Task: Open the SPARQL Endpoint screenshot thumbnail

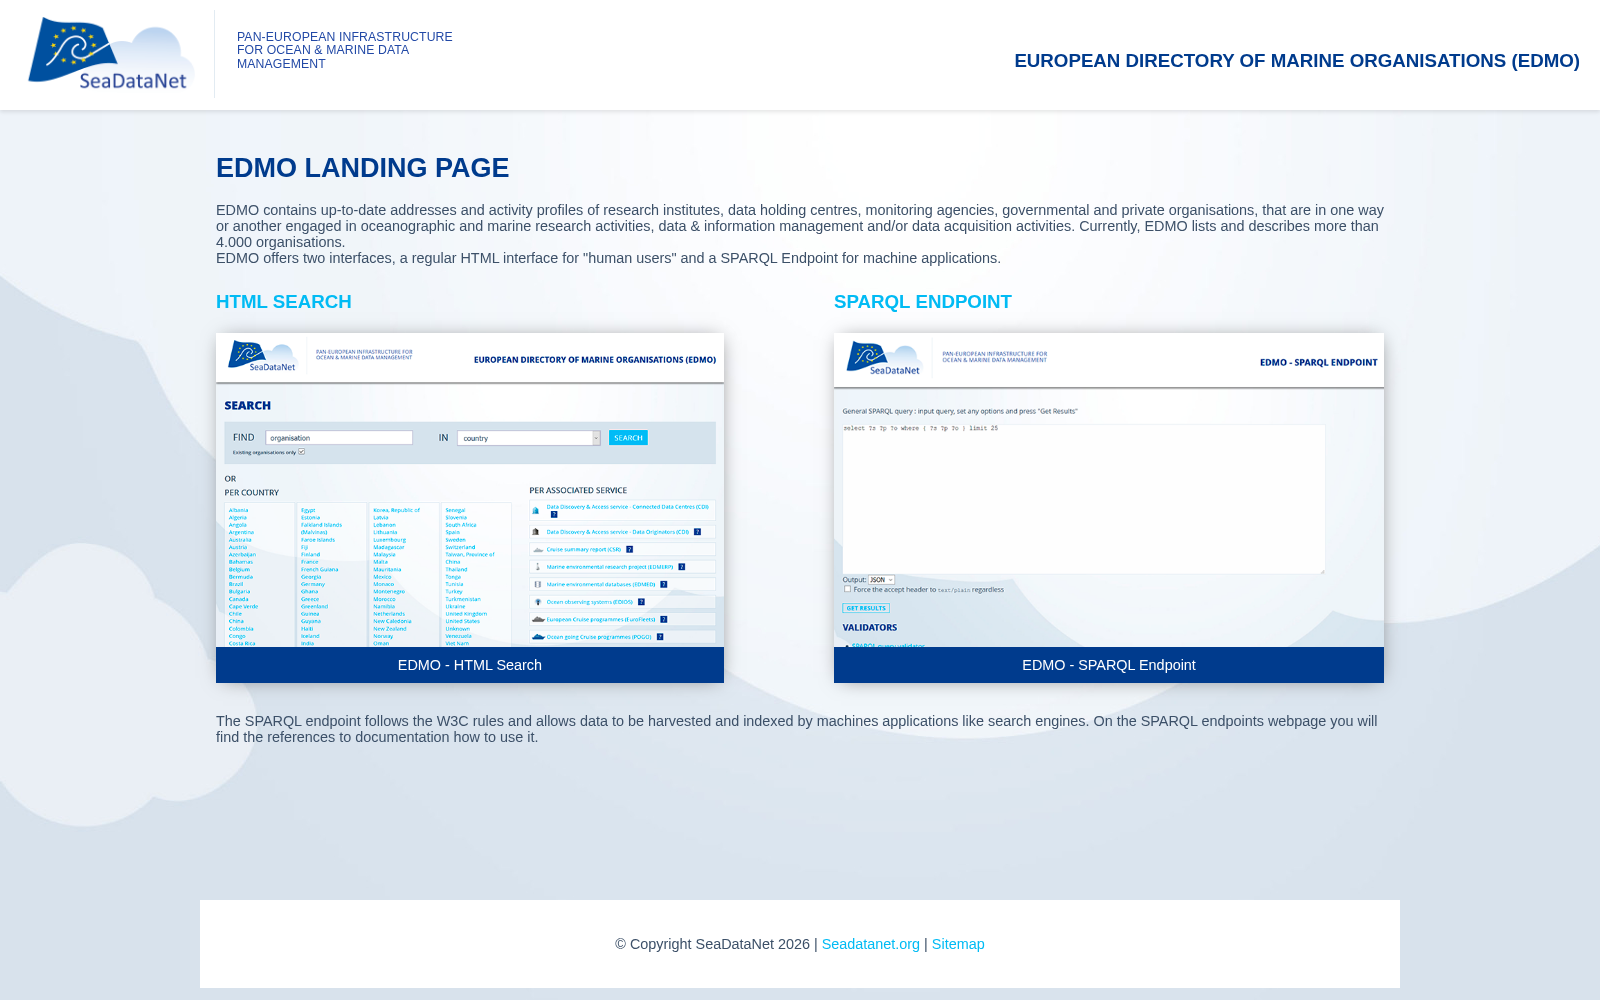Action: tap(1109, 490)
